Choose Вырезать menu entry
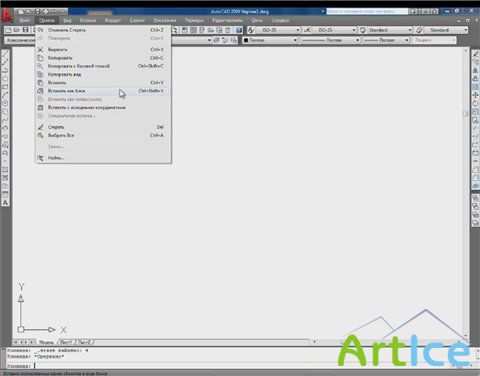Screen dimensions: 480x376 pos(103,50)
